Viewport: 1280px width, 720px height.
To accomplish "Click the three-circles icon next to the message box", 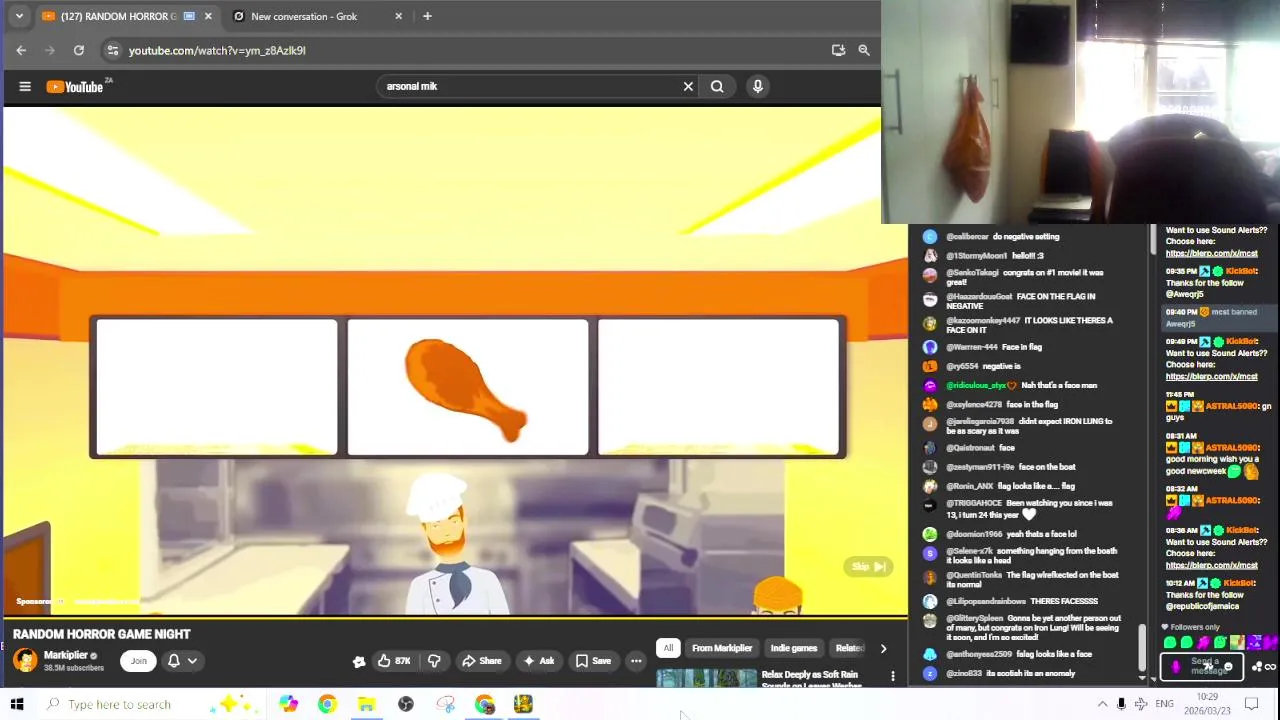I will point(1257,667).
